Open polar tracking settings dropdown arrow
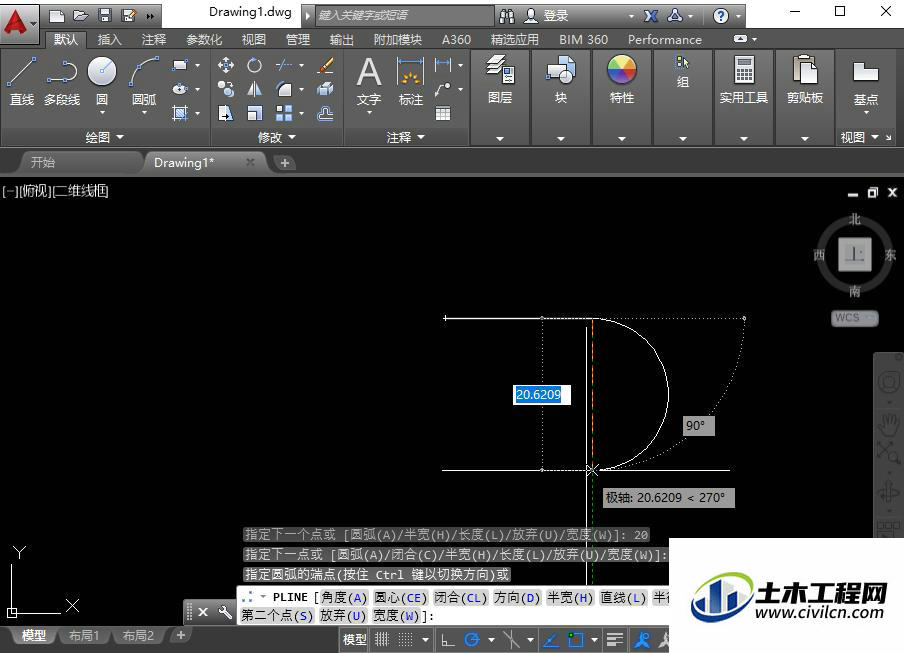This screenshot has height=653, width=904. (x=491, y=639)
